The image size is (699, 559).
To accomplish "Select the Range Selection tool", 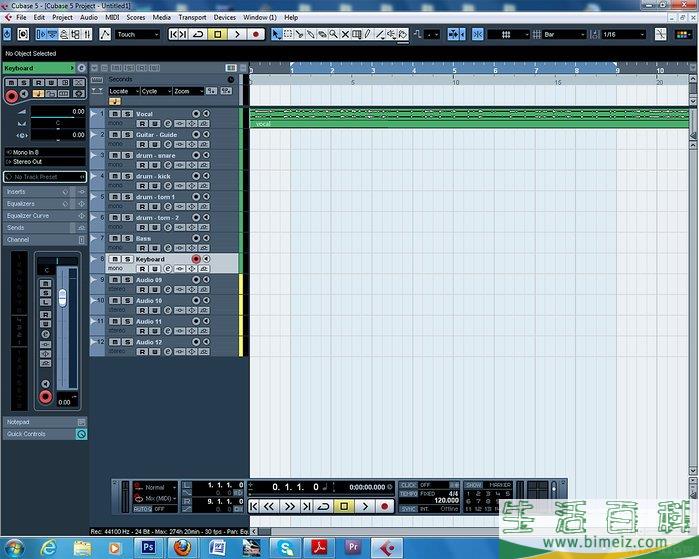I will pyautogui.click(x=288, y=34).
